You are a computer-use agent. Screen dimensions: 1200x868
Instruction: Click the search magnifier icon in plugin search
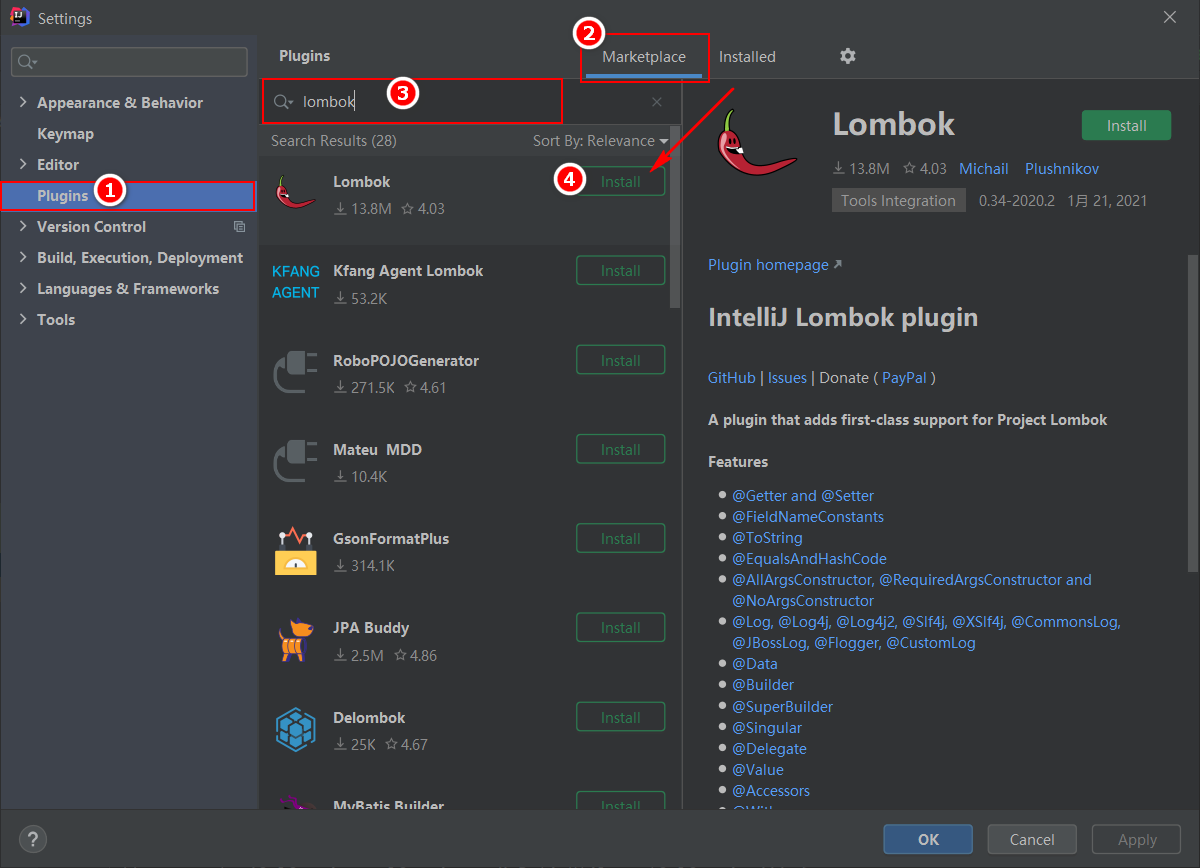click(x=282, y=102)
